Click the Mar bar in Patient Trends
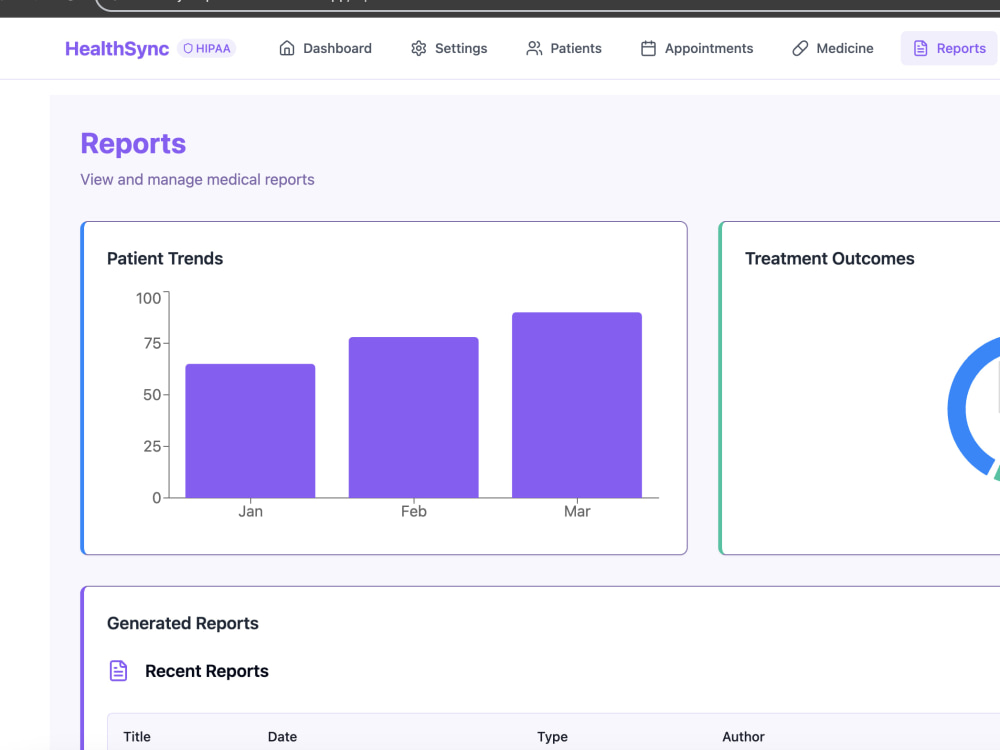1000x750 pixels. click(x=577, y=405)
